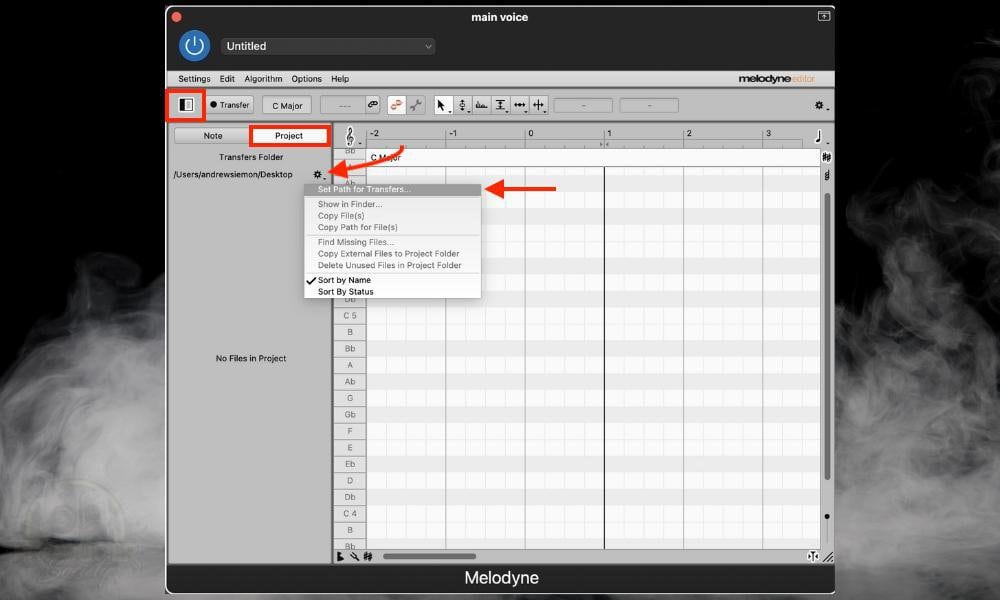Click the /Users/andrewsiemon/Desktop path text
Viewport: 1000px width, 600px height.
tap(233, 174)
